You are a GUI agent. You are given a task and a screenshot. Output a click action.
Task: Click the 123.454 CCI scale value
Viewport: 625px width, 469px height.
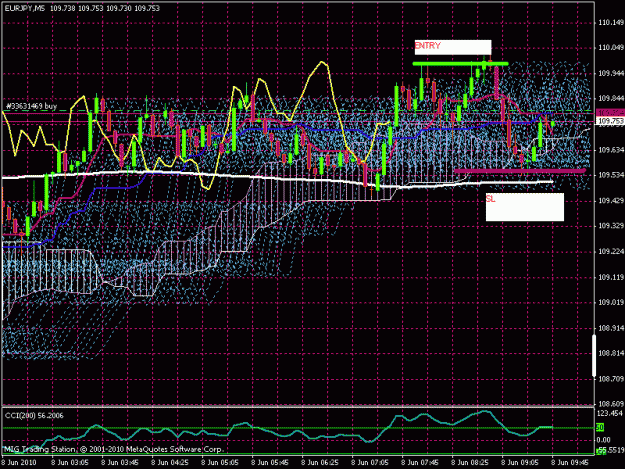pos(610,414)
